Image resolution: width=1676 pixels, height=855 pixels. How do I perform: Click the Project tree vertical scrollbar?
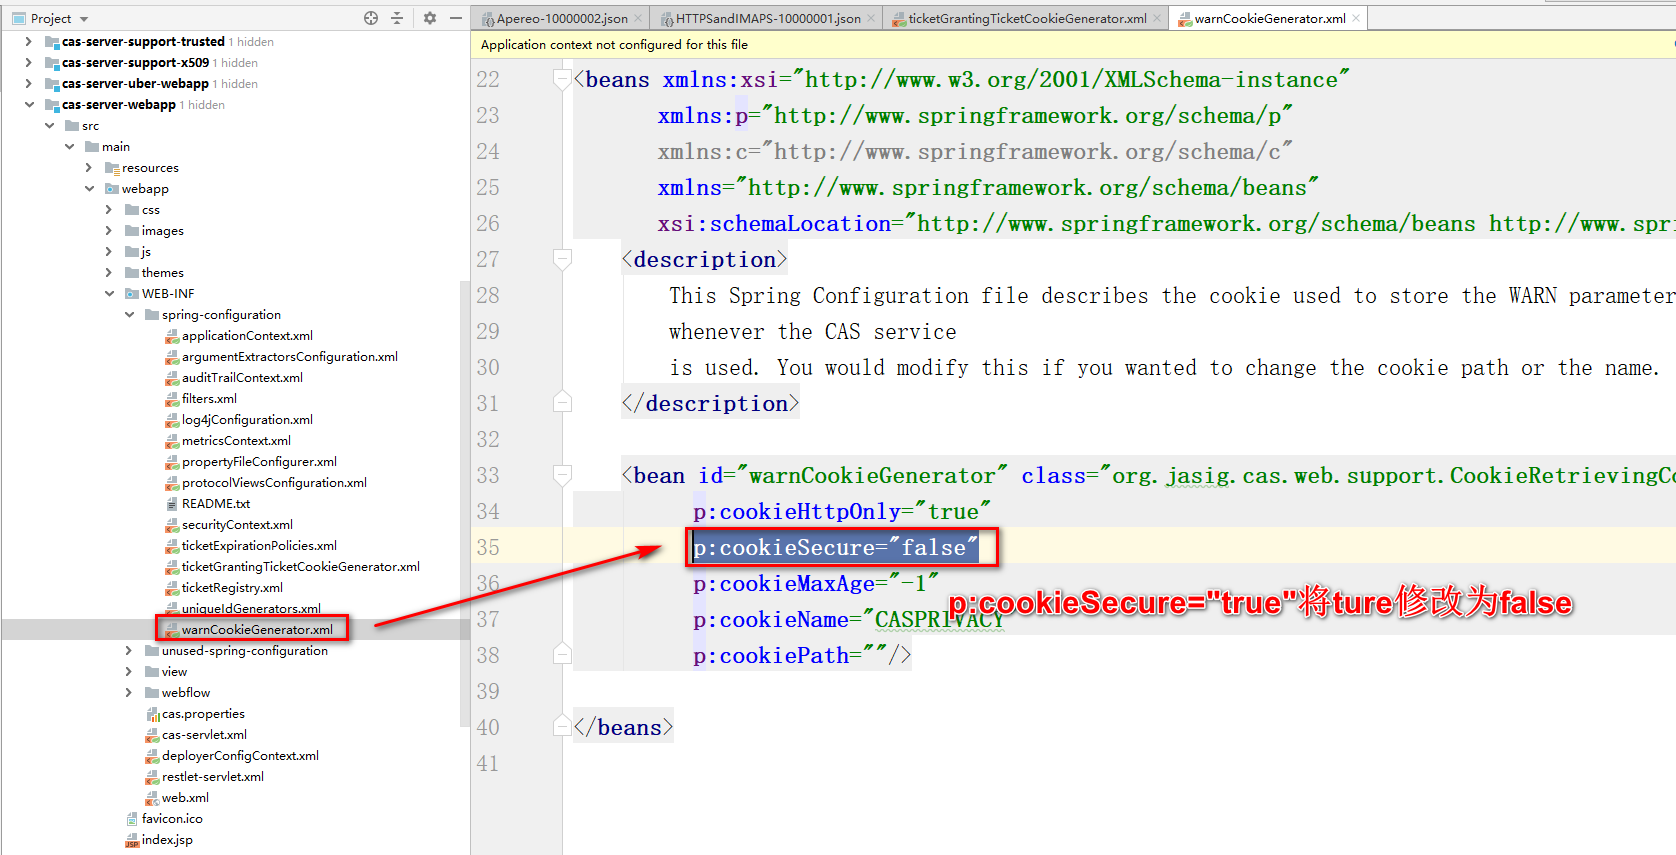464,500
